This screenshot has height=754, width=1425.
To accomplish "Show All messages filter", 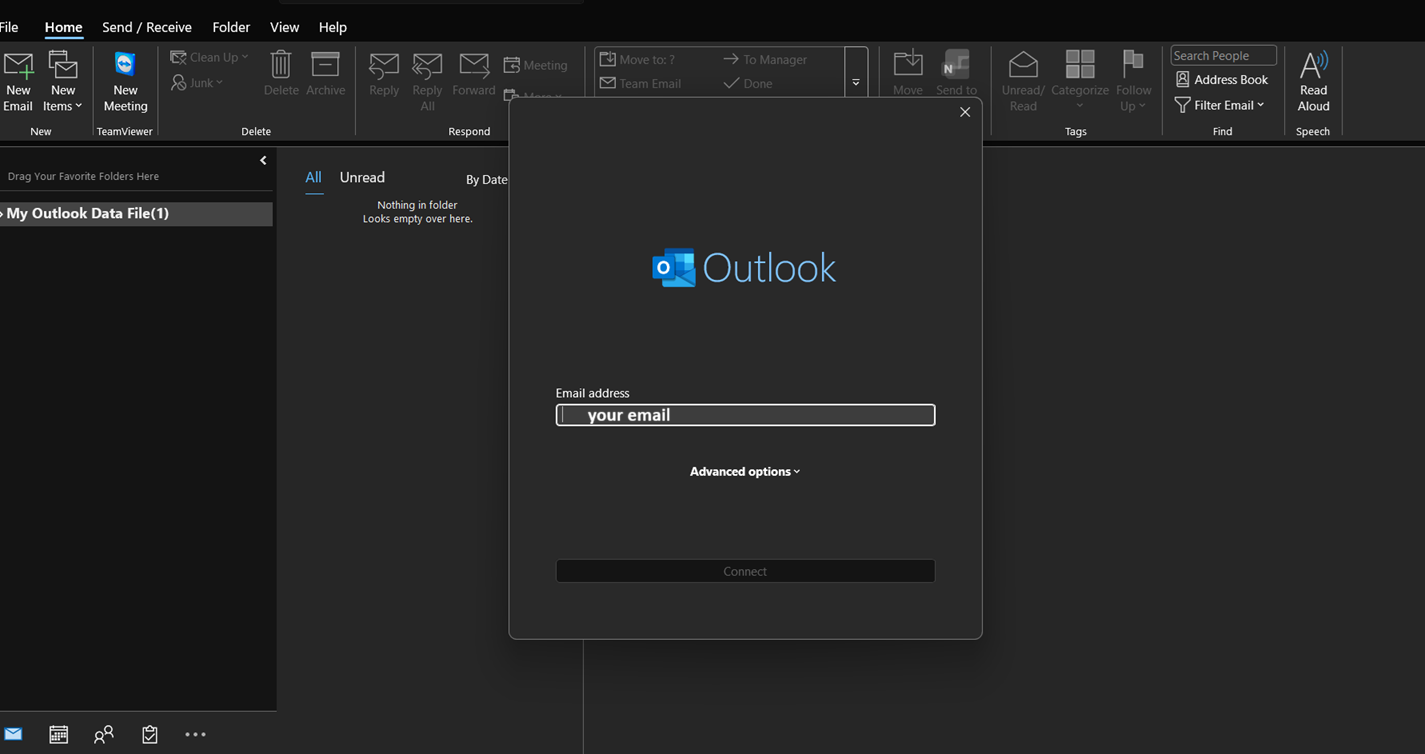I will tap(313, 177).
